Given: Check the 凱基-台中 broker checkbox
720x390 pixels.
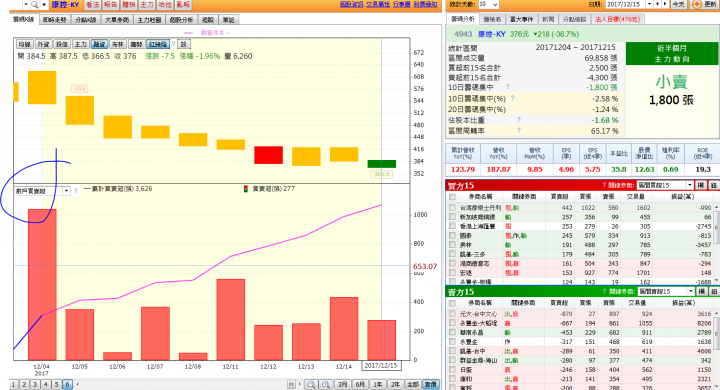Looking at the screenshot, I should click(x=452, y=351).
